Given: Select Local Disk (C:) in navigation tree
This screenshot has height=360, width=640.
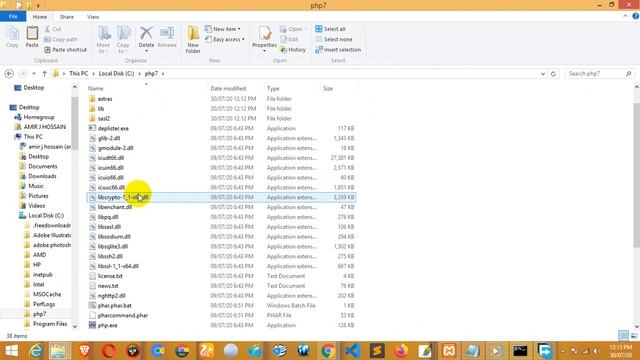Looking at the screenshot, I should [46, 216].
